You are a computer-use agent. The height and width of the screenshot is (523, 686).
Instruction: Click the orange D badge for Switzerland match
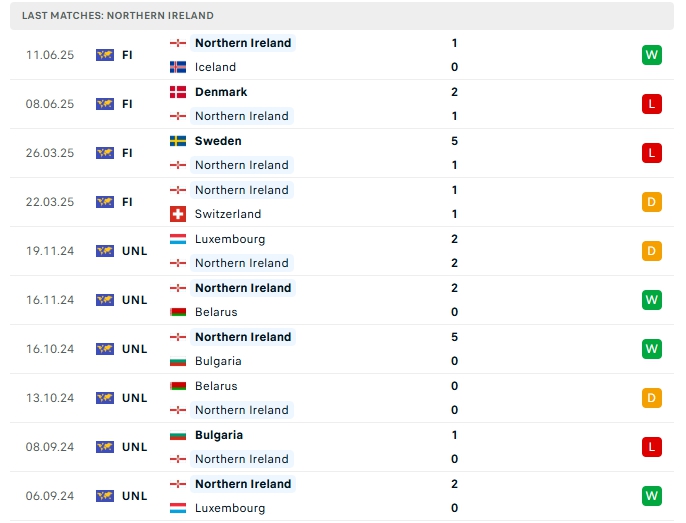click(x=651, y=202)
